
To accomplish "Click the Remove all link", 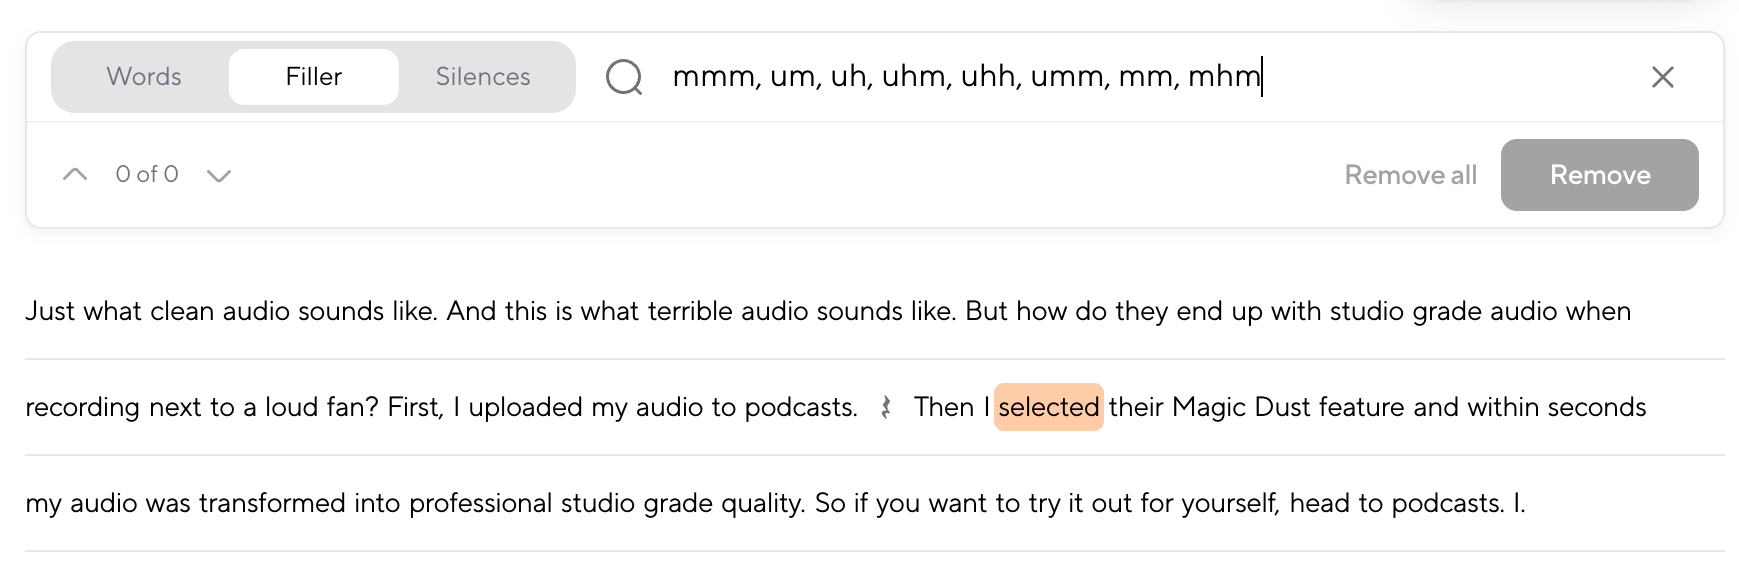I will pyautogui.click(x=1410, y=175).
